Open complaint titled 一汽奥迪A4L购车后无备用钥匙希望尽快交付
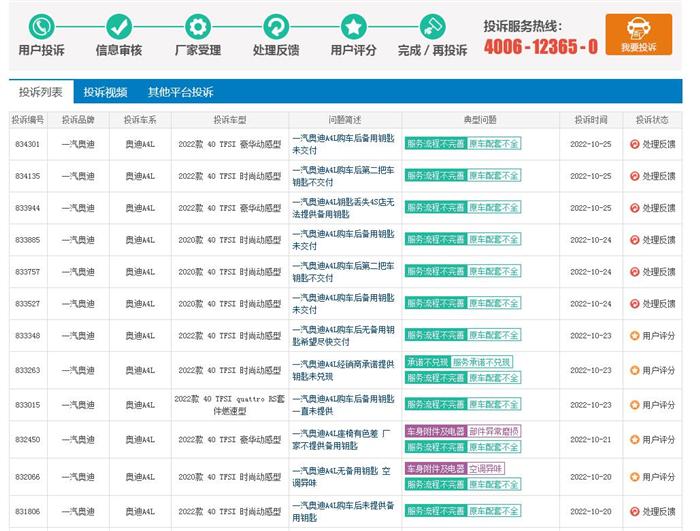The height and width of the screenshot is (531, 700). coord(343,335)
